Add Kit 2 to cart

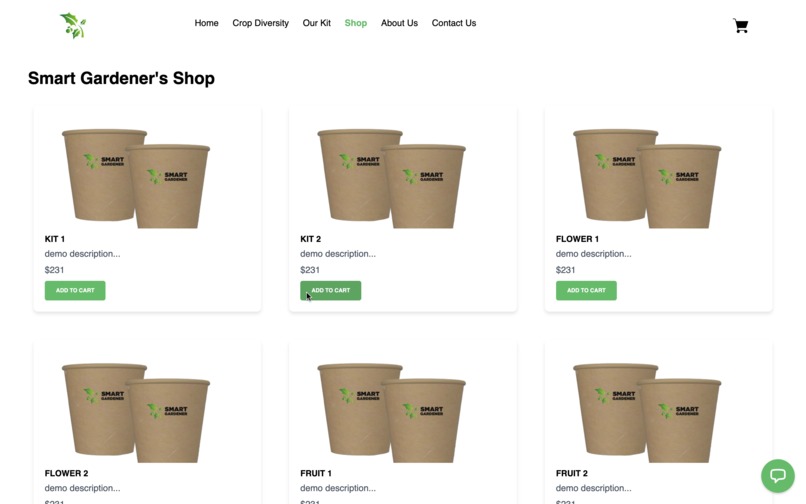pyautogui.click(x=331, y=291)
